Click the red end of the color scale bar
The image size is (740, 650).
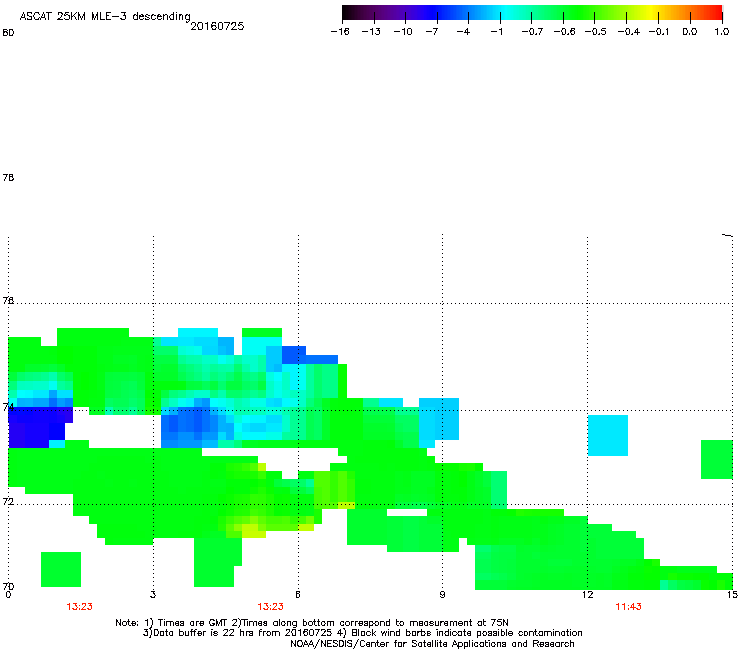pos(716,13)
